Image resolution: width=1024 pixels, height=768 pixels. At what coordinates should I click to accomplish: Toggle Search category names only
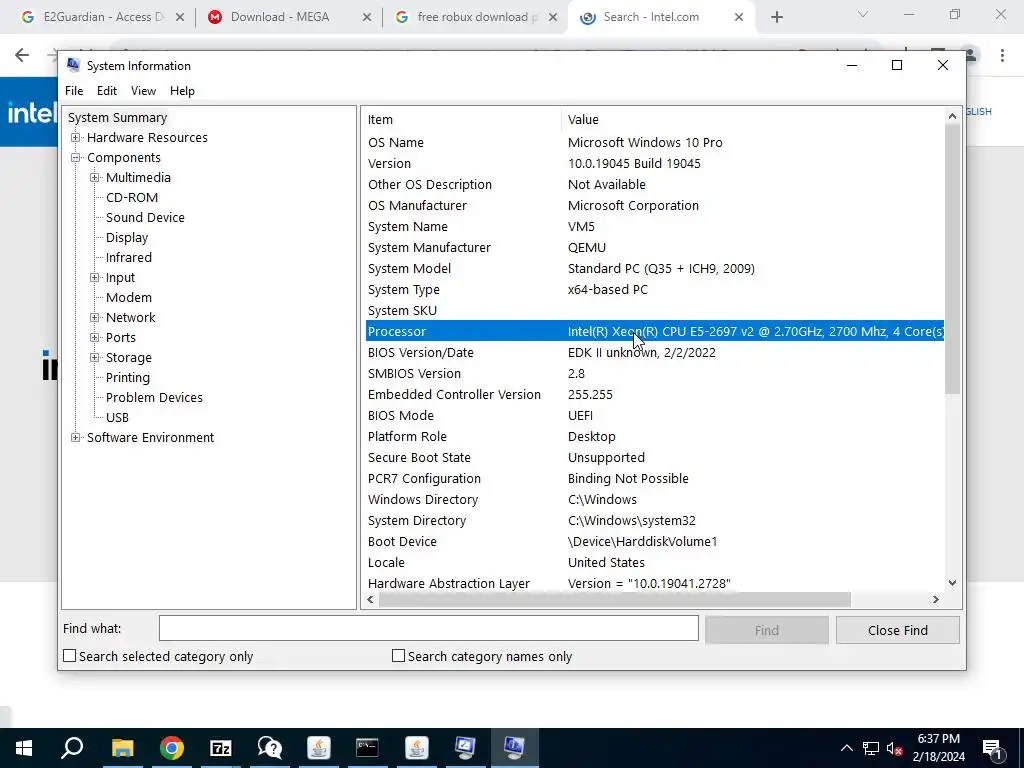pyautogui.click(x=398, y=656)
